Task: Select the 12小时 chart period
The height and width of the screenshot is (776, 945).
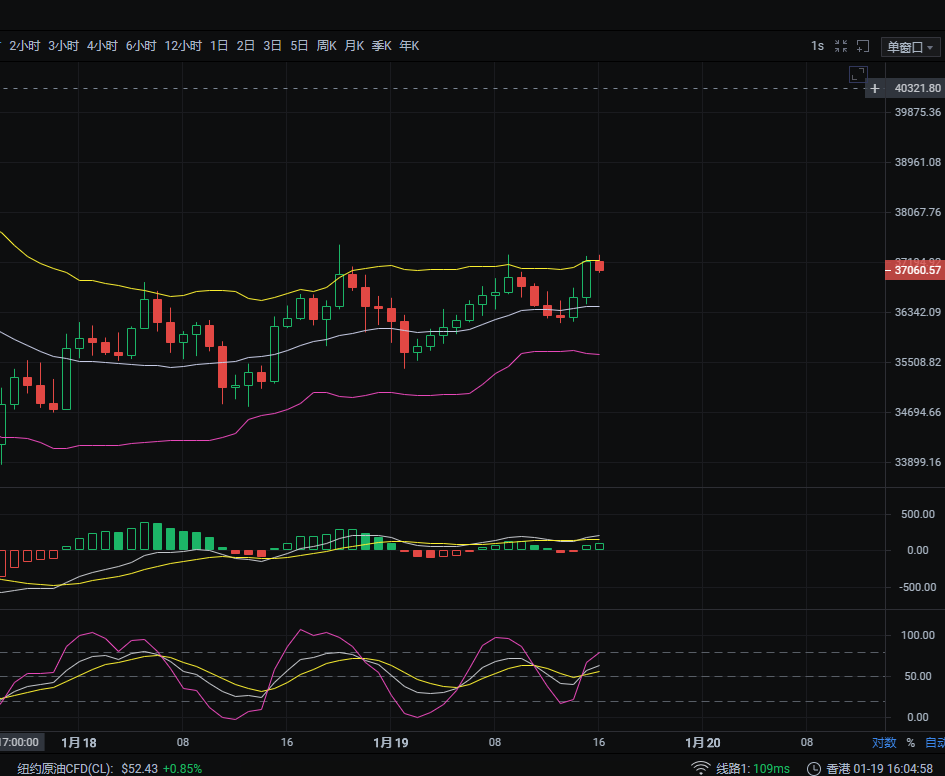Action: tap(183, 46)
